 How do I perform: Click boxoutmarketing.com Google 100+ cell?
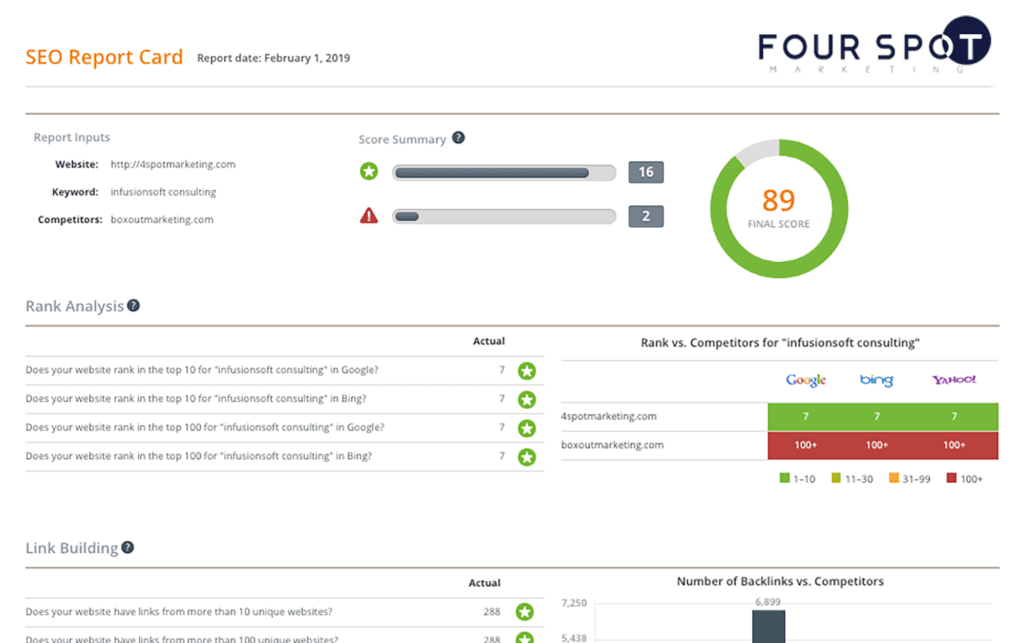806,445
